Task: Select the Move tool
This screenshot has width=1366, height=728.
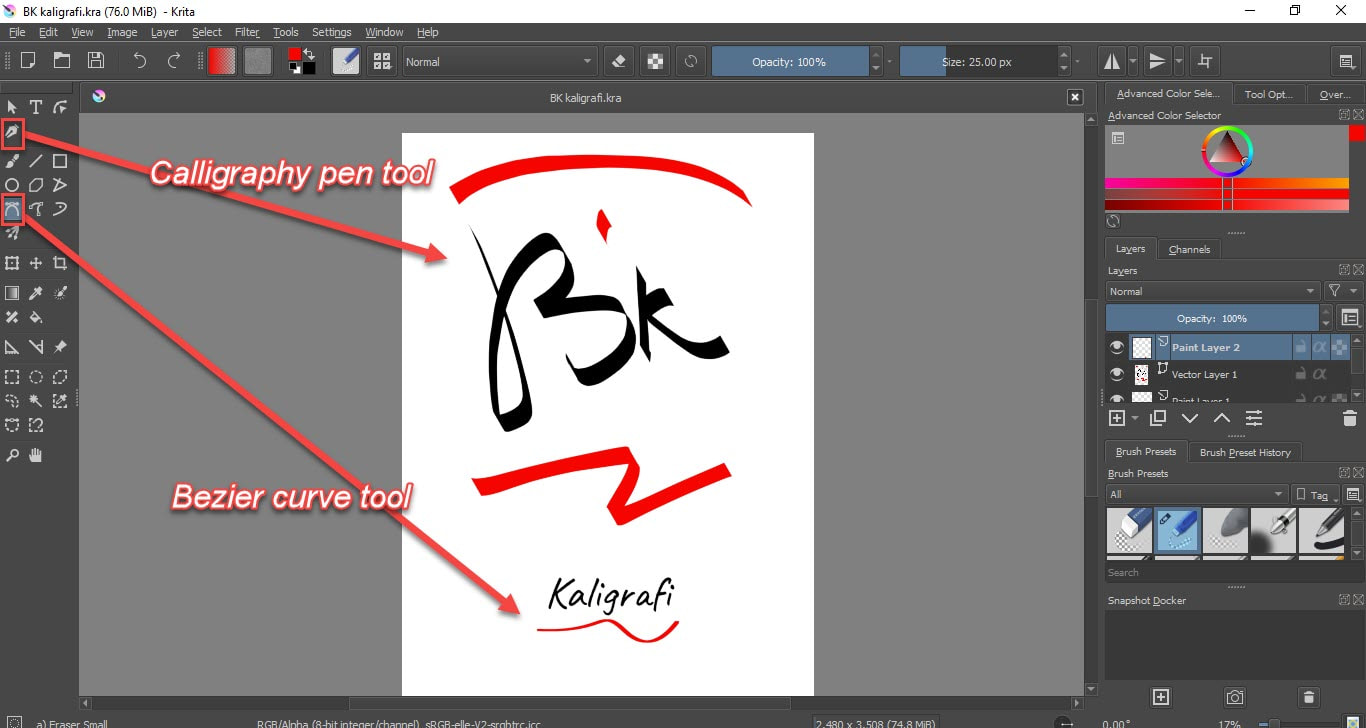Action: [x=36, y=263]
